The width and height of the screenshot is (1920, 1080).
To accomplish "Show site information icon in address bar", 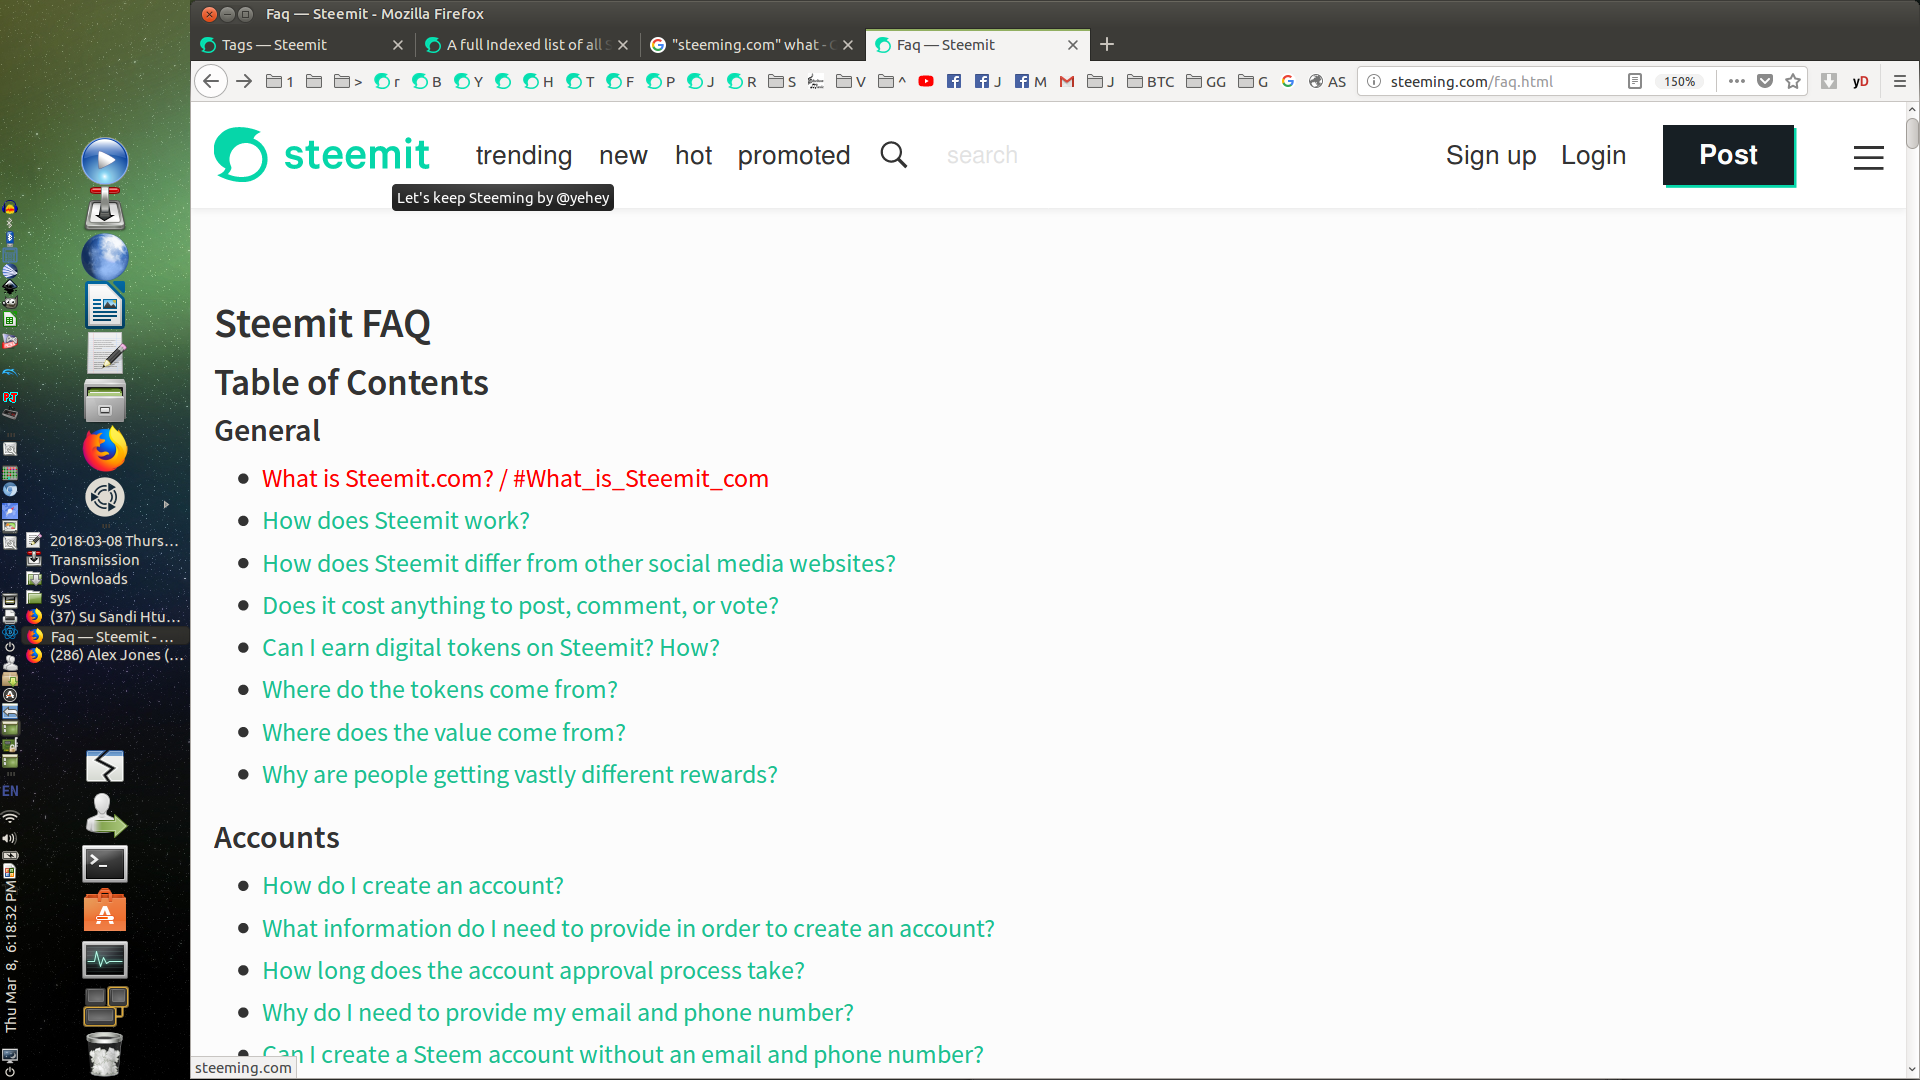I will pyautogui.click(x=1374, y=81).
